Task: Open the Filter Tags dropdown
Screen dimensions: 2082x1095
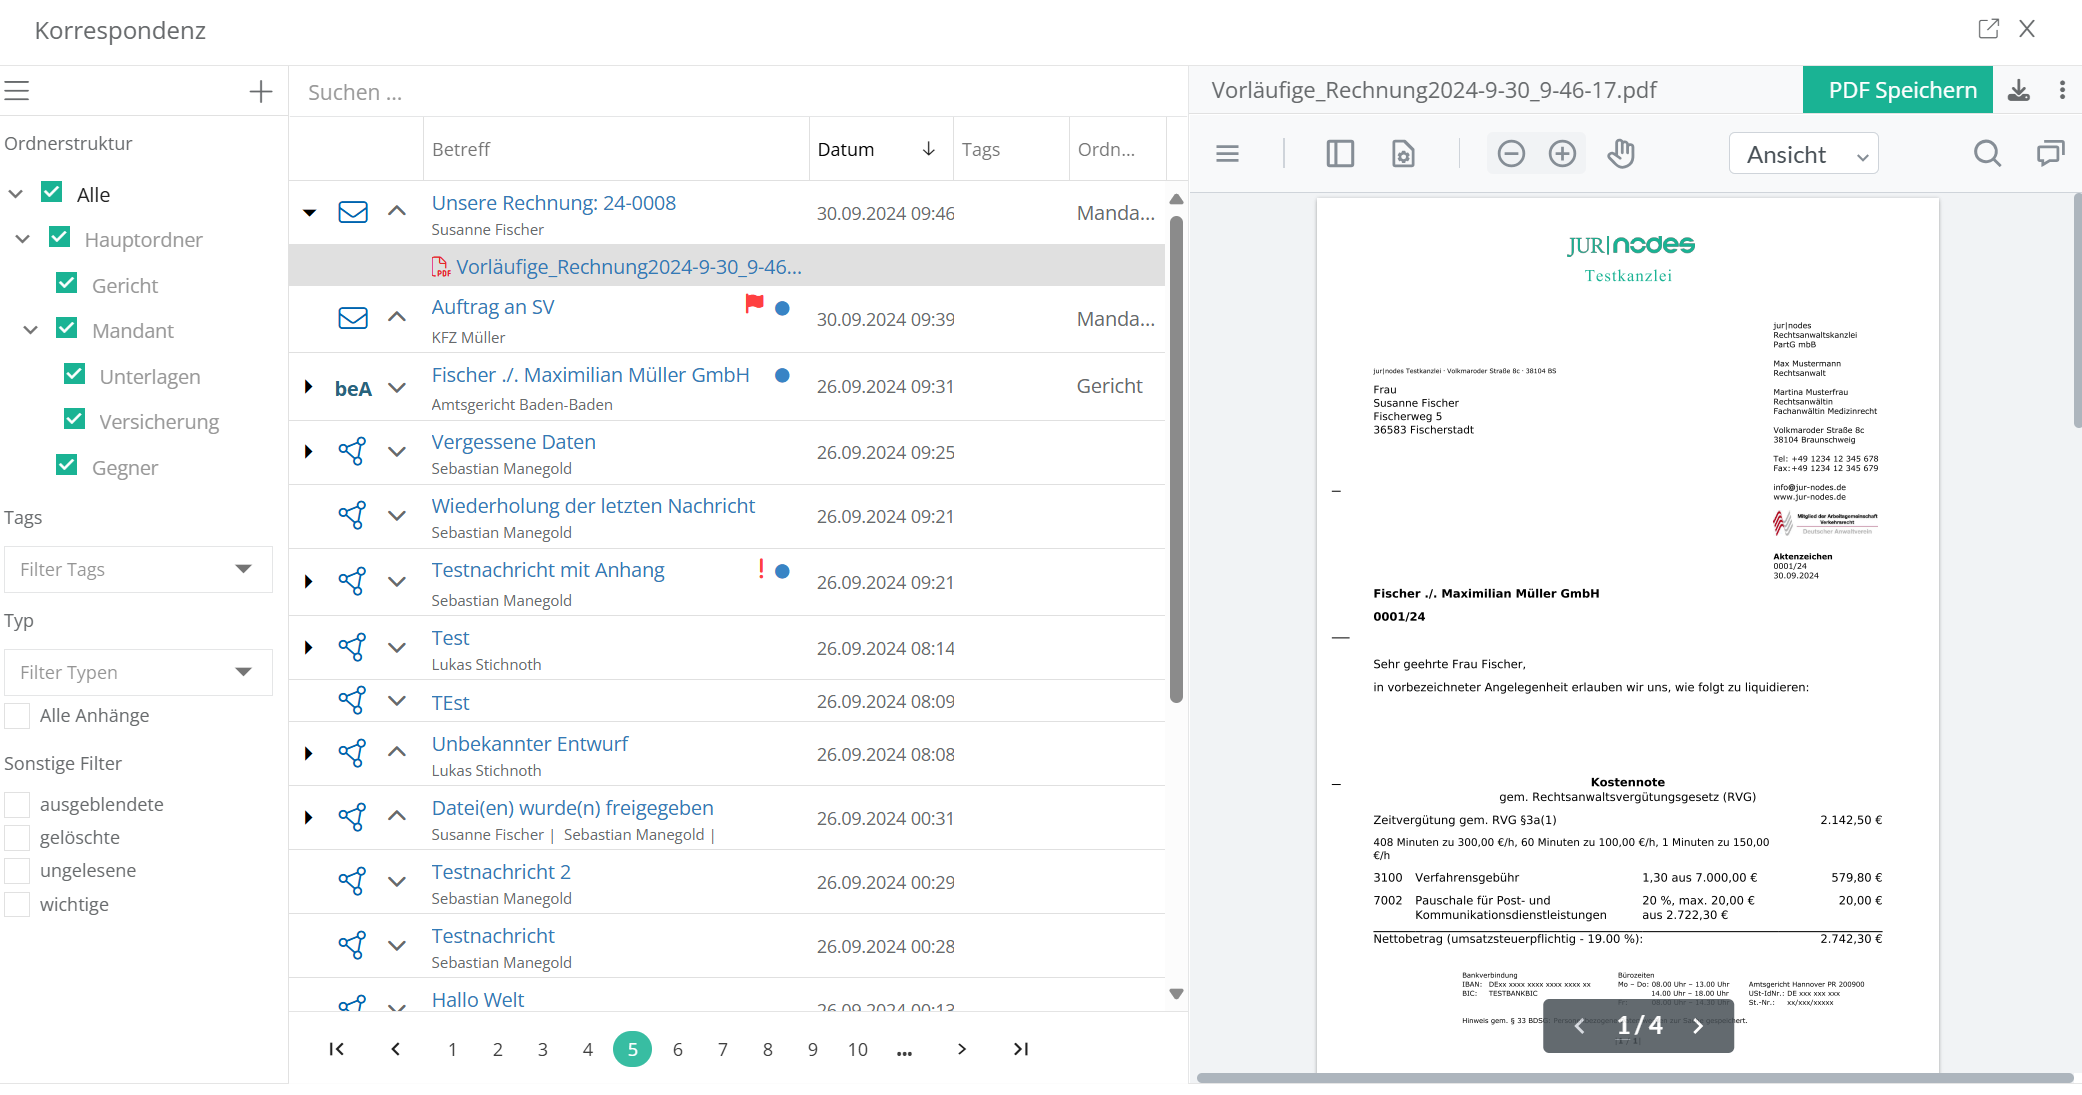Action: coord(138,569)
